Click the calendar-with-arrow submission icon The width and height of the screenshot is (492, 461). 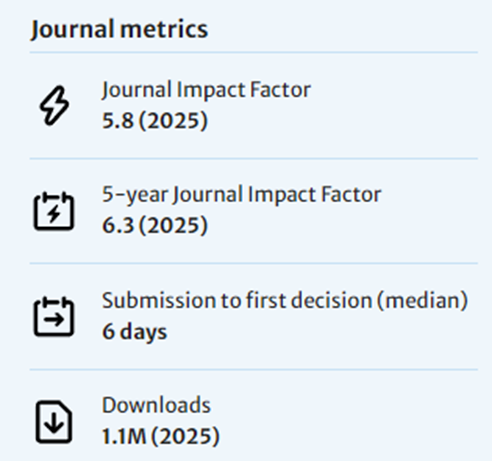[54, 316]
